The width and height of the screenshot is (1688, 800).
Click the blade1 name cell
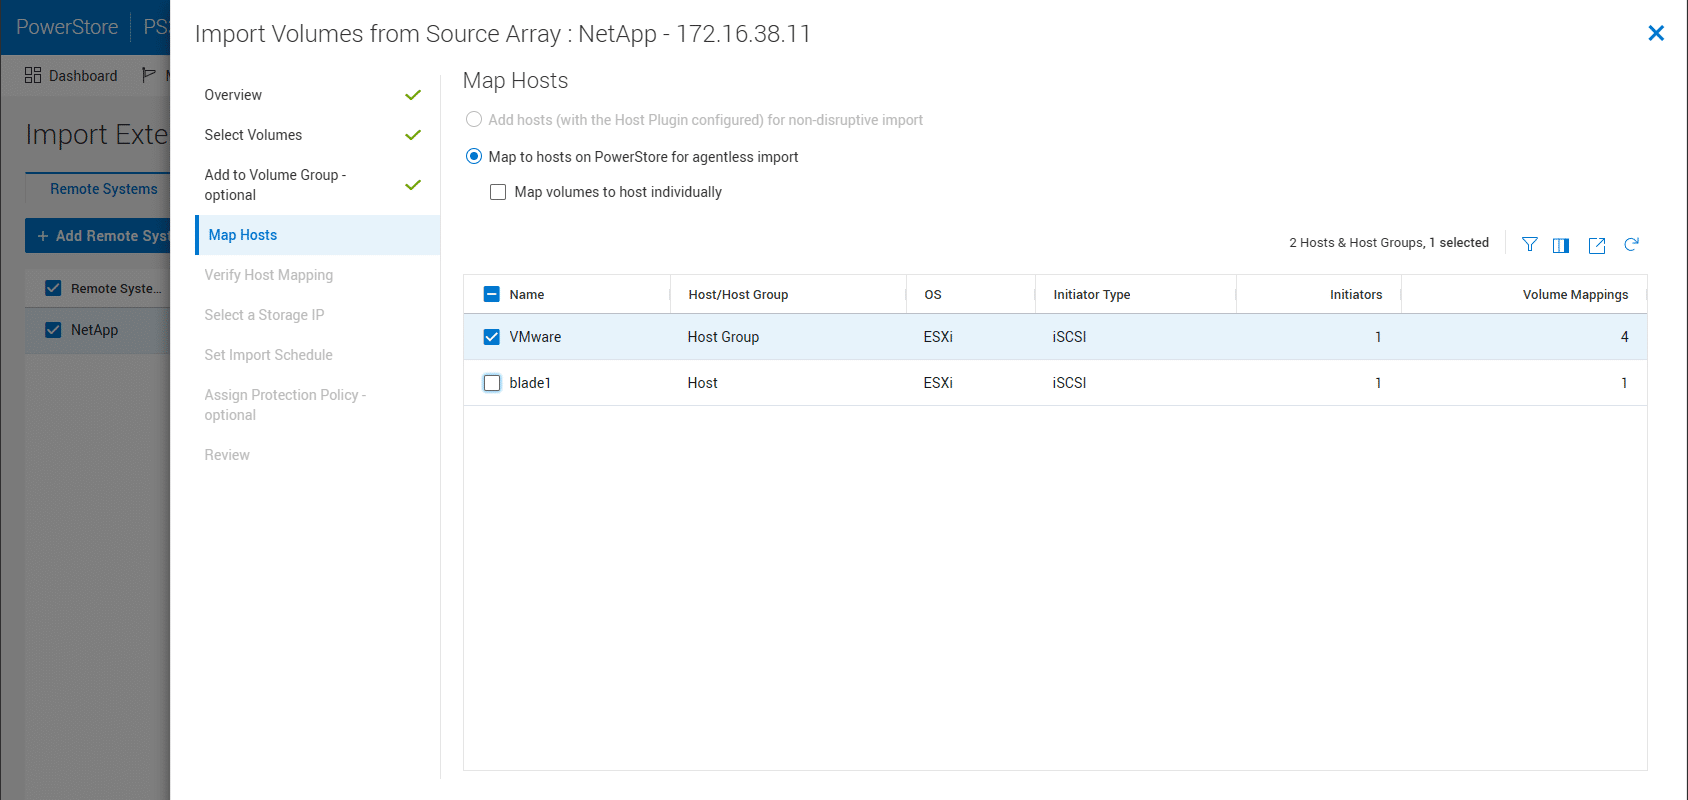530,383
